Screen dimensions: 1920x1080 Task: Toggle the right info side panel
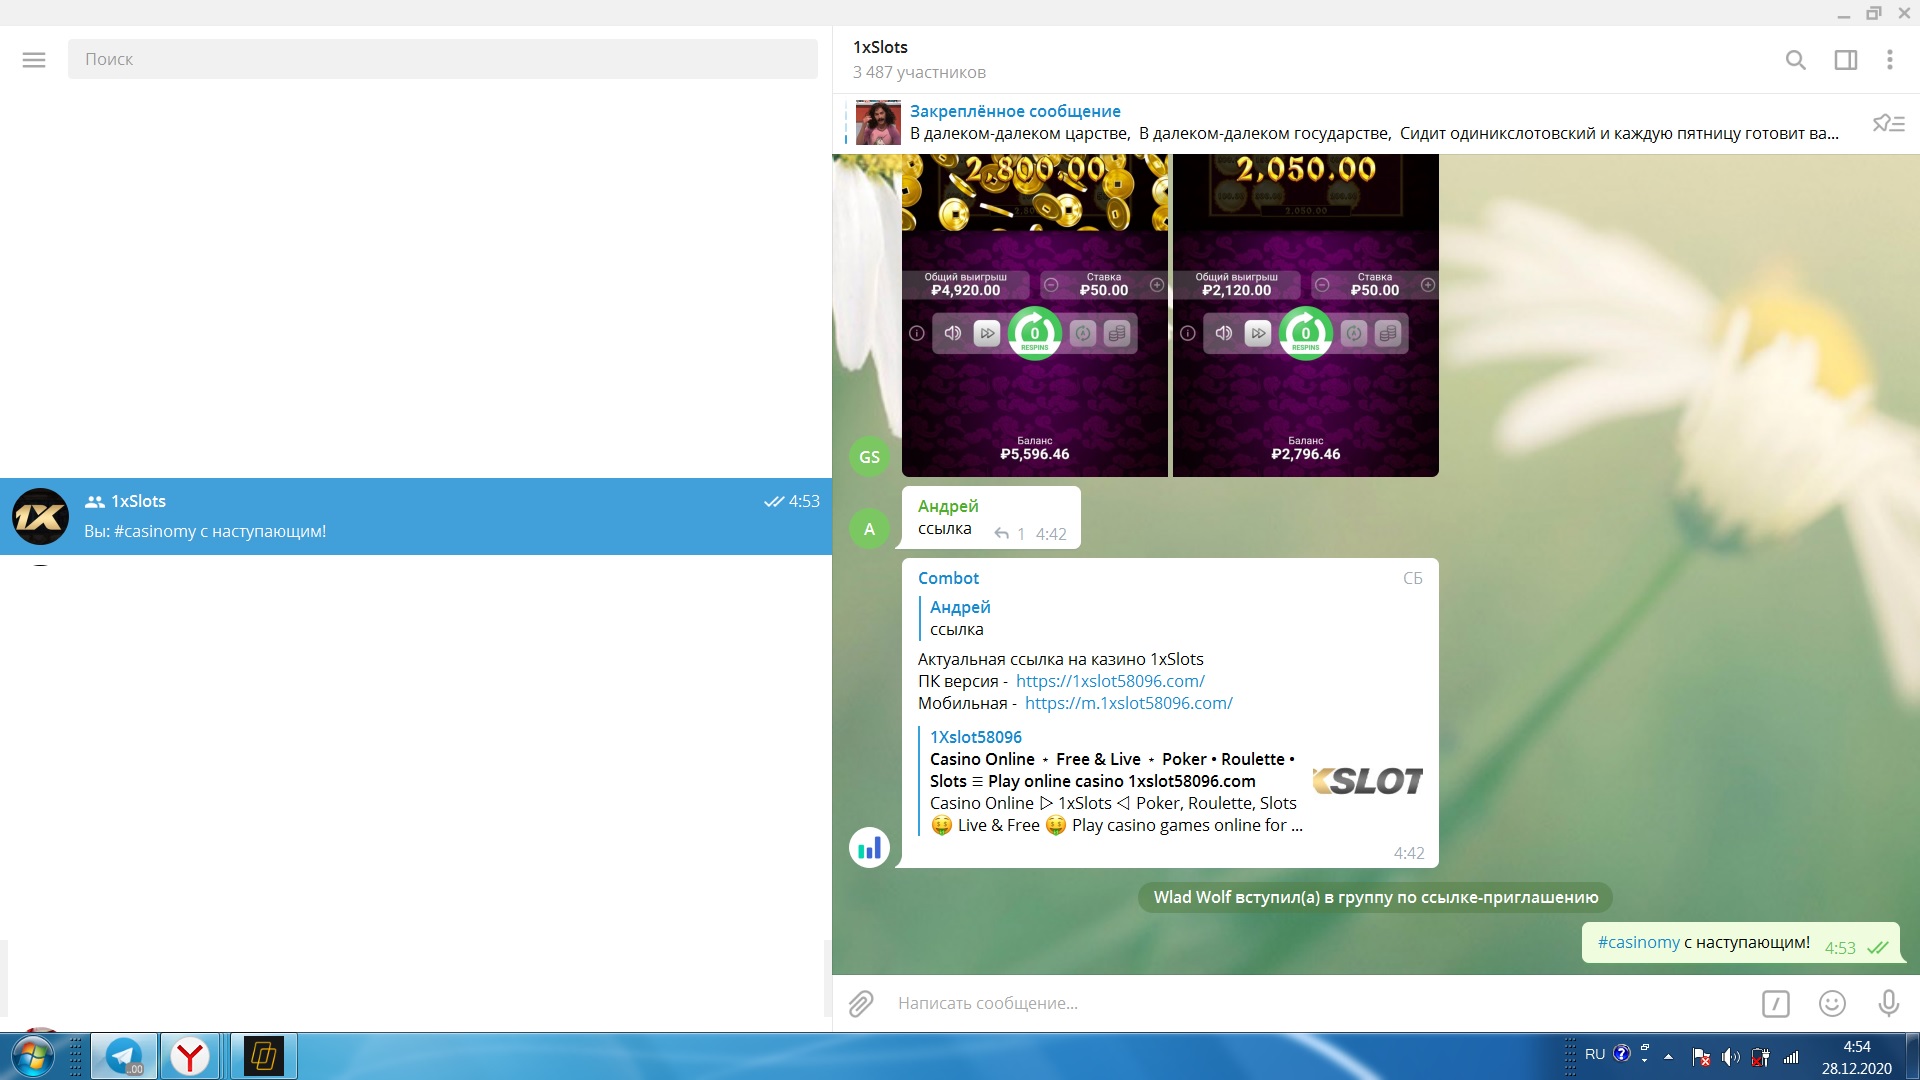(1846, 60)
